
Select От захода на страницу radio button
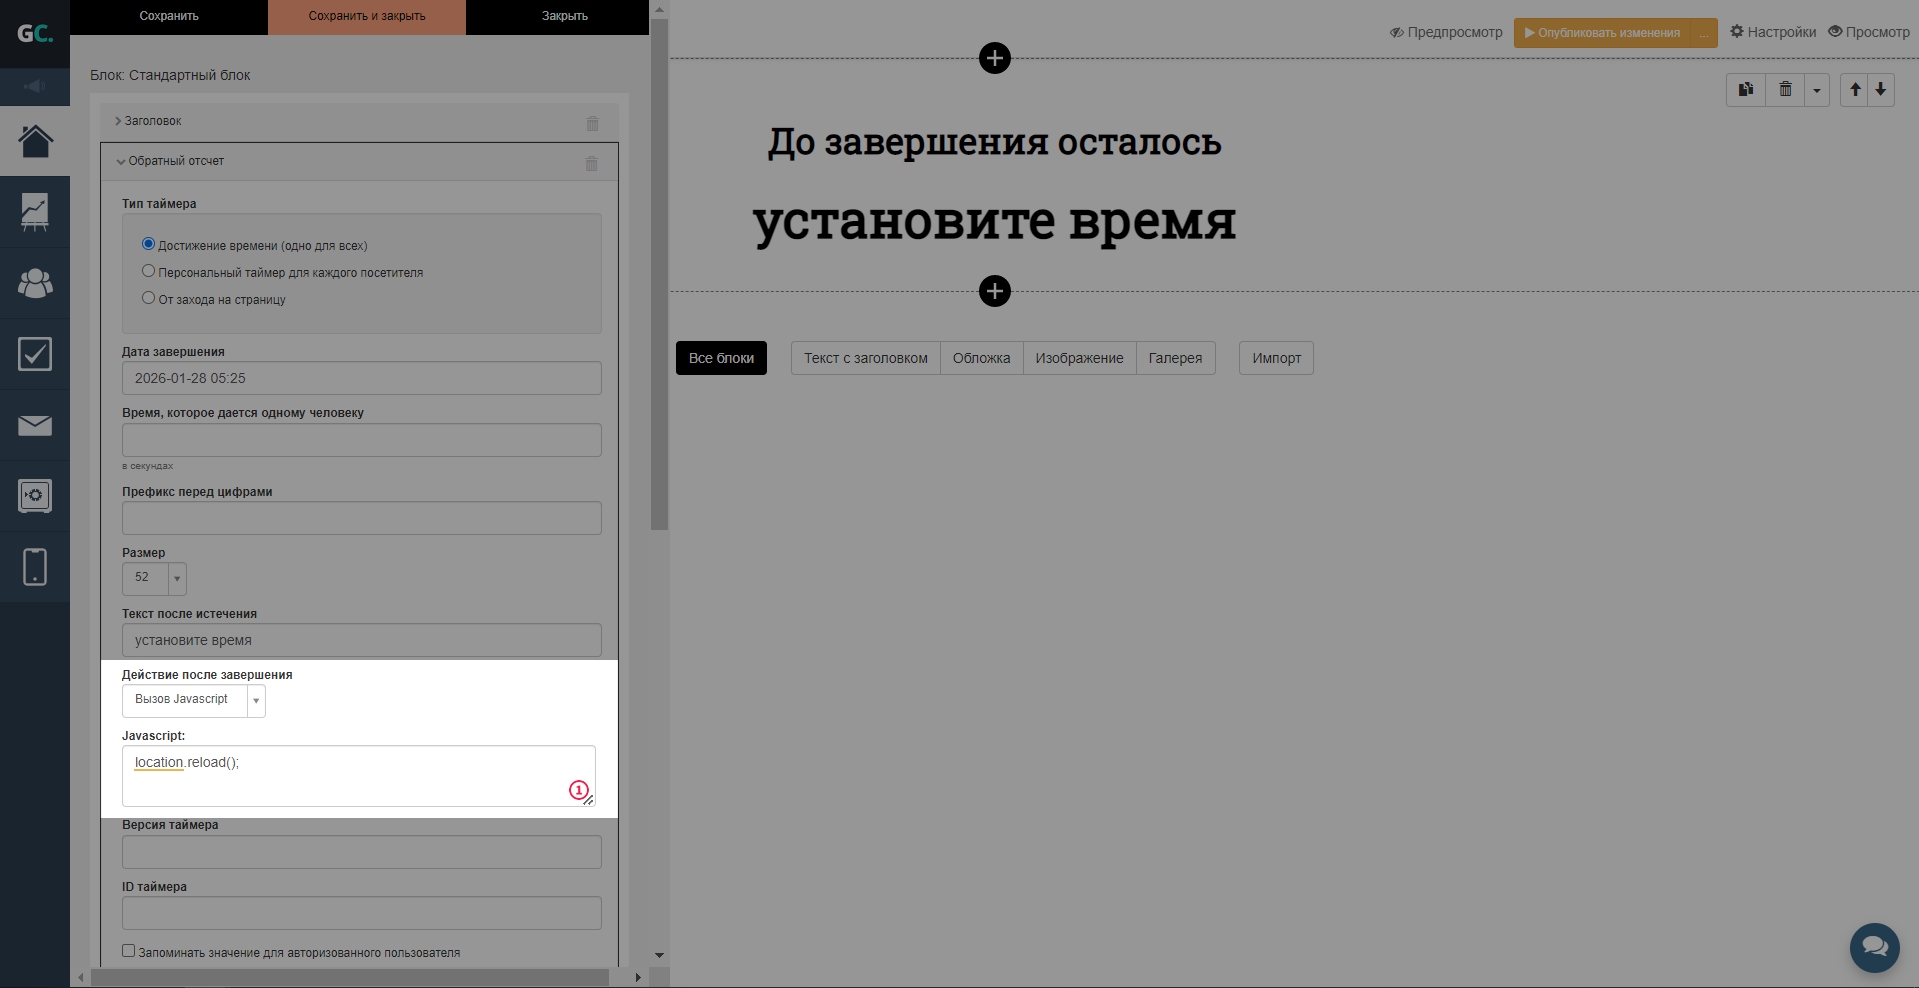click(149, 298)
